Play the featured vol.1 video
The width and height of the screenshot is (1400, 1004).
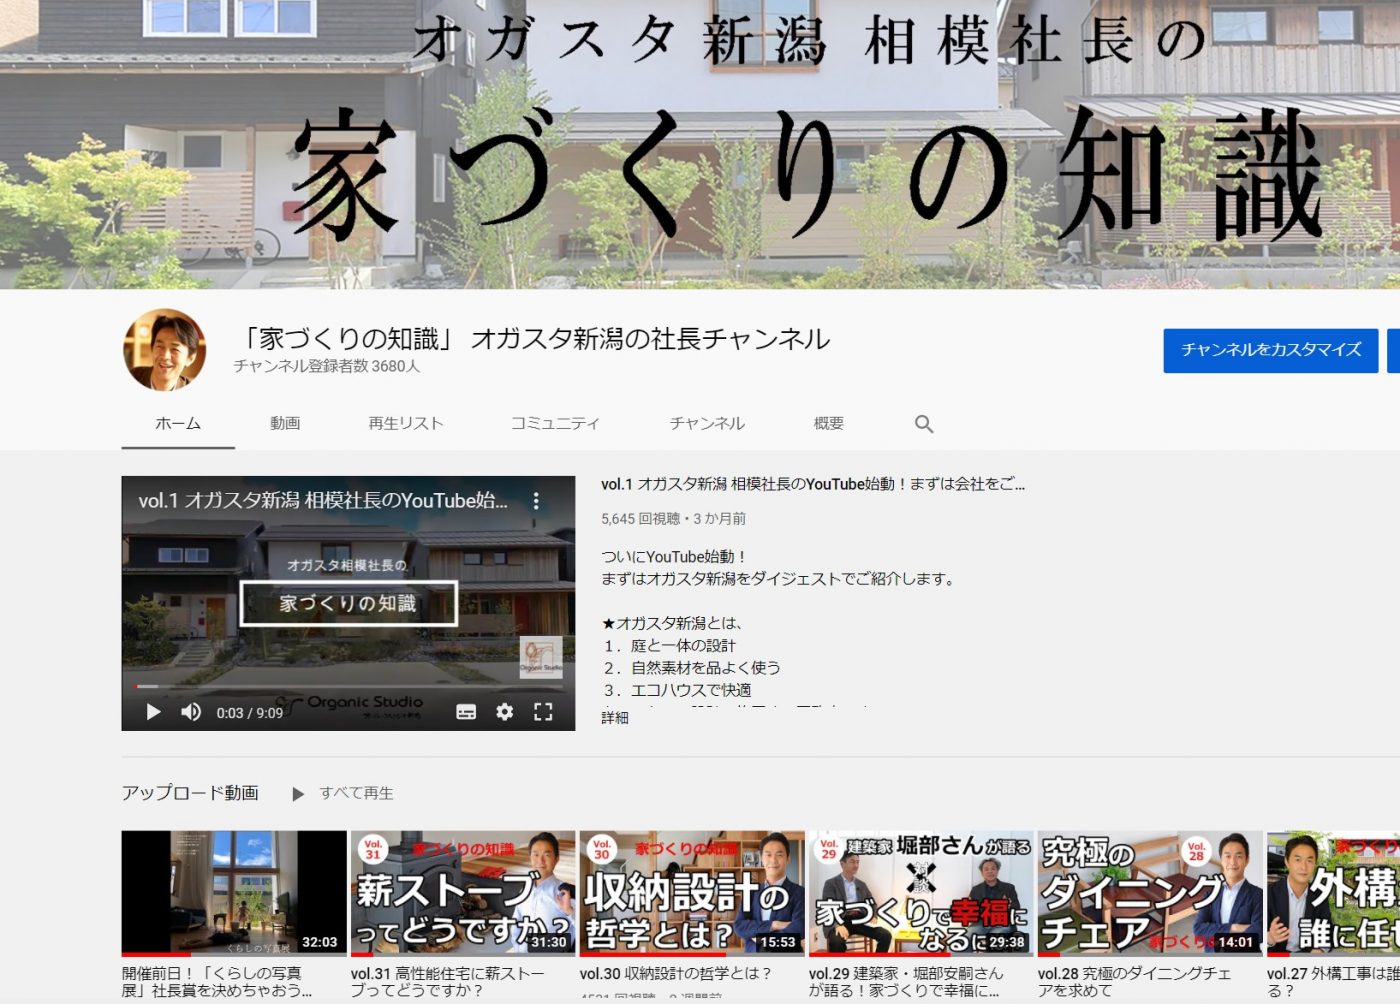tap(153, 712)
